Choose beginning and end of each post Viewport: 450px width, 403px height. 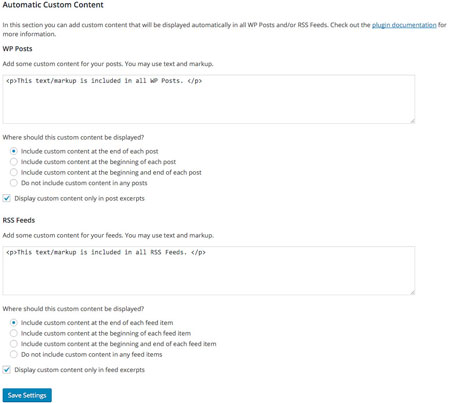pos(13,172)
